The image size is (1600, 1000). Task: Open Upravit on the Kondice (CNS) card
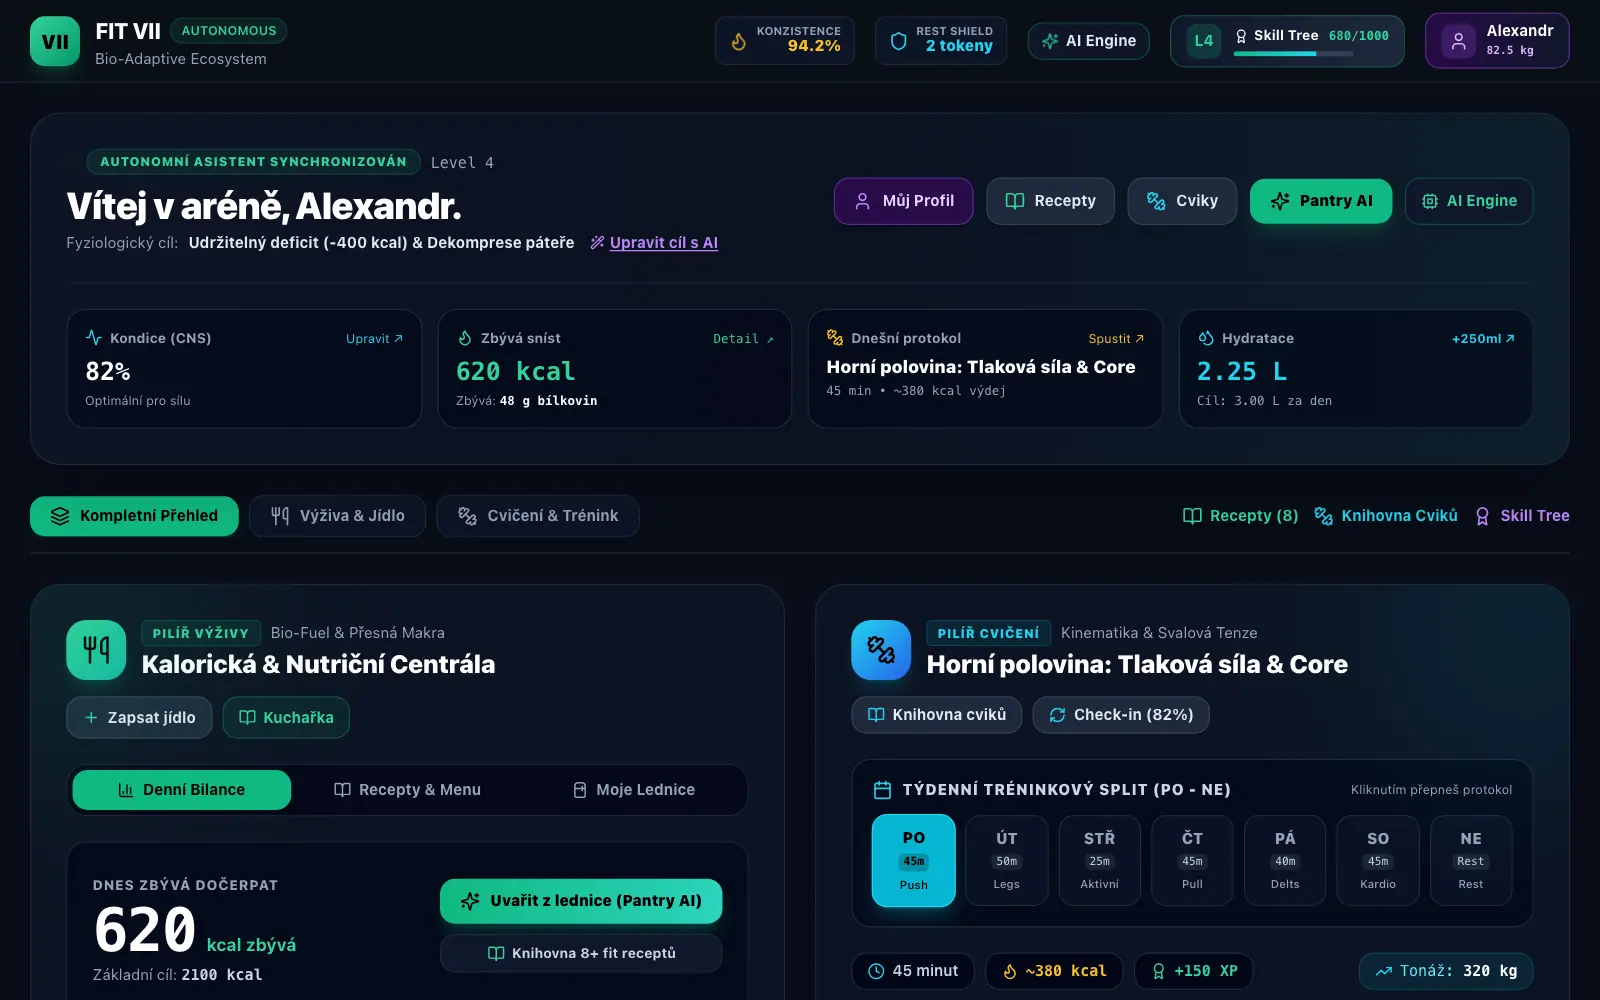coord(374,339)
